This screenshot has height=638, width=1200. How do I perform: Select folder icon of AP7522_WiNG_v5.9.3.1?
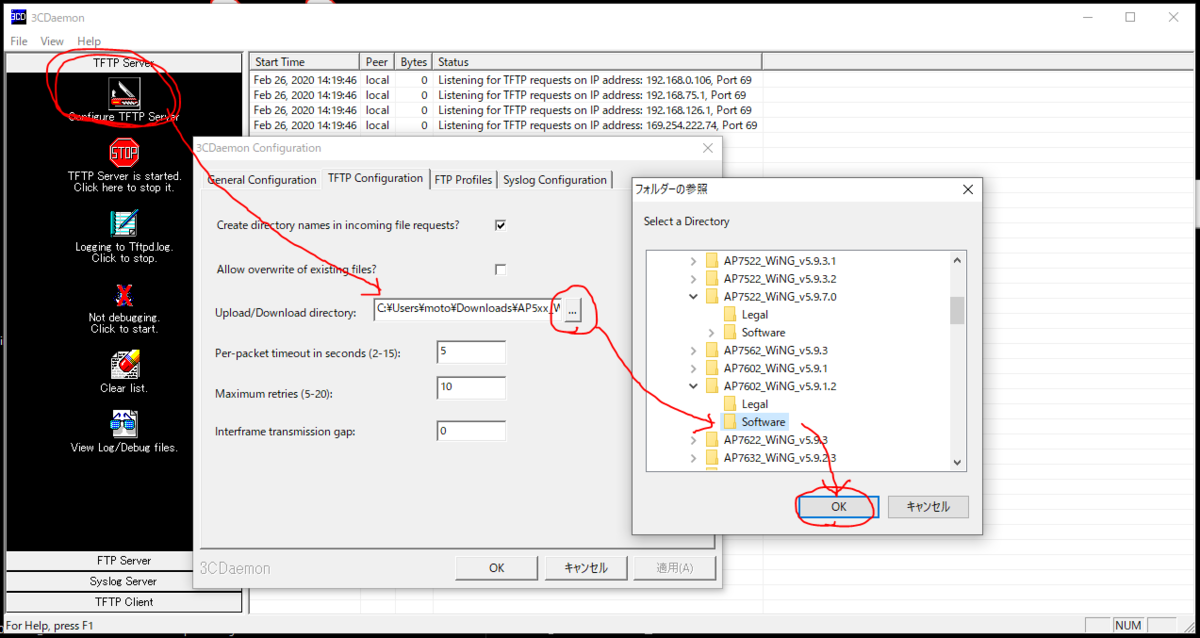pos(712,260)
